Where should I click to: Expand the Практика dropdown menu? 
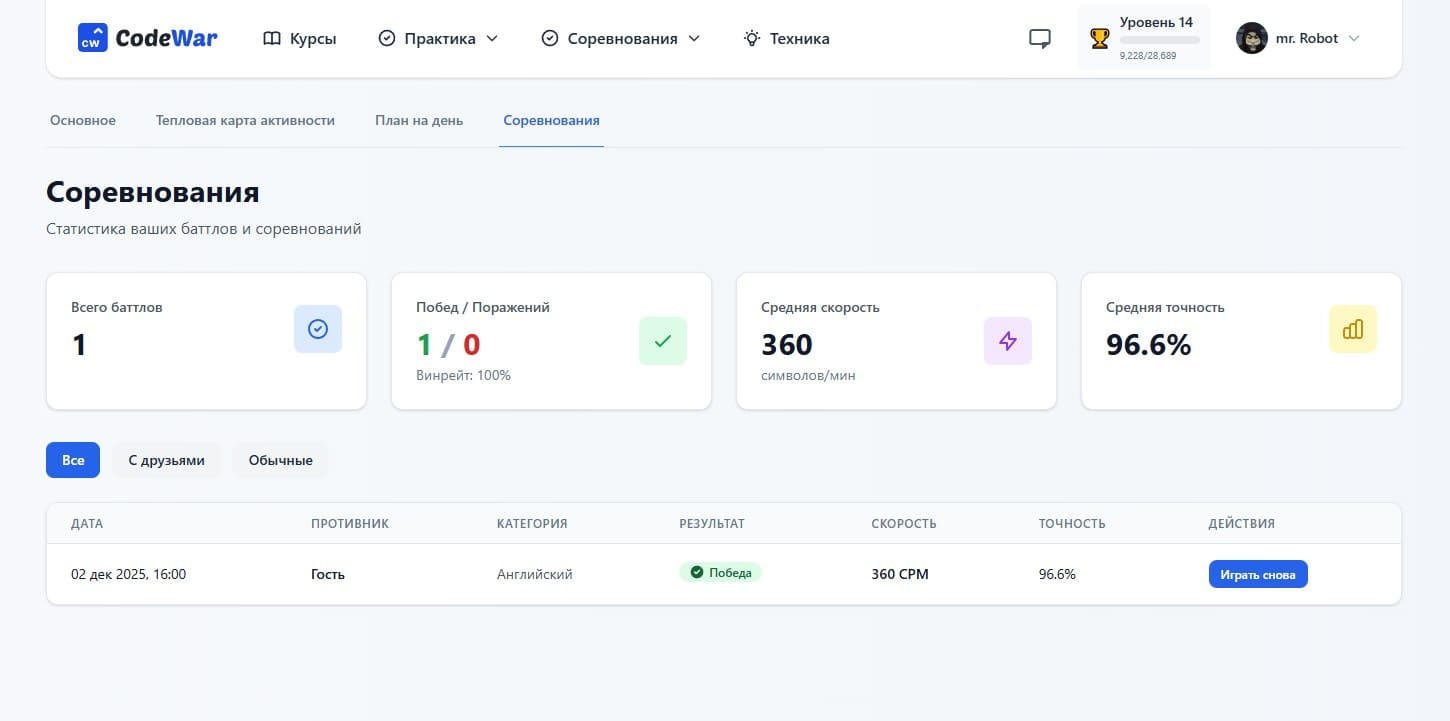pos(437,38)
